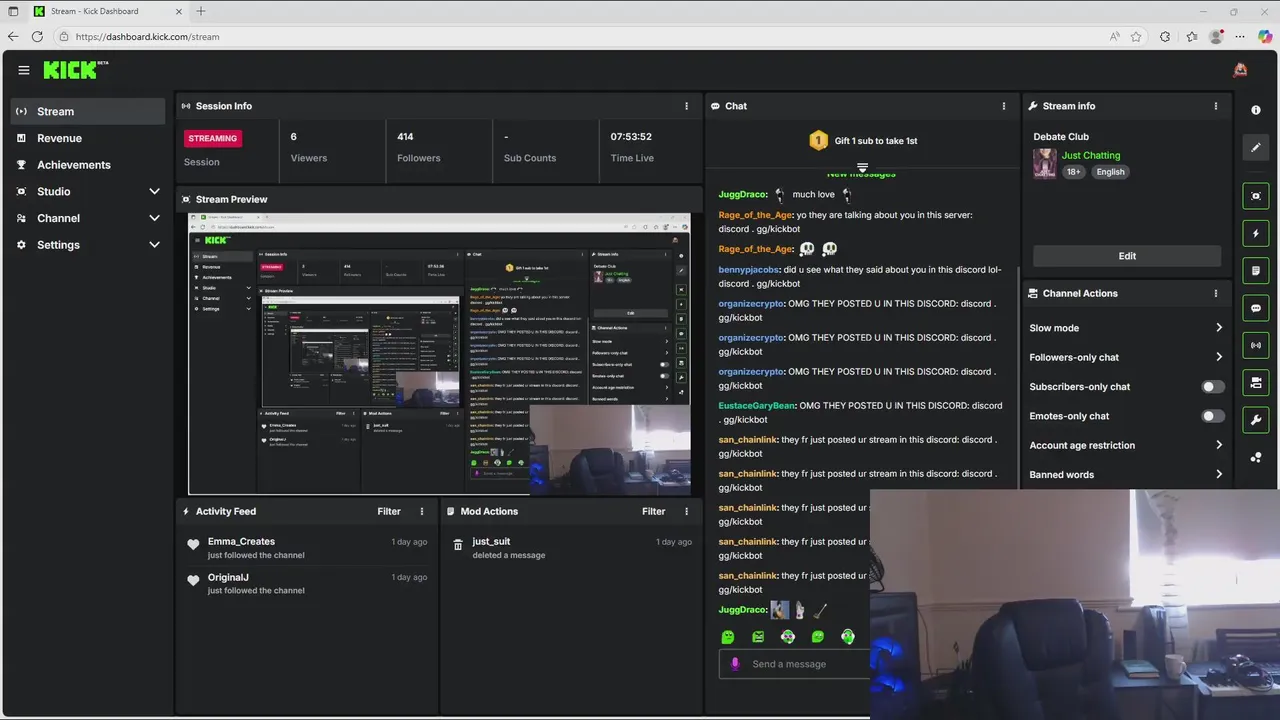Open Followers-only chat options
Viewport: 1280px width, 720px height.
1126,357
